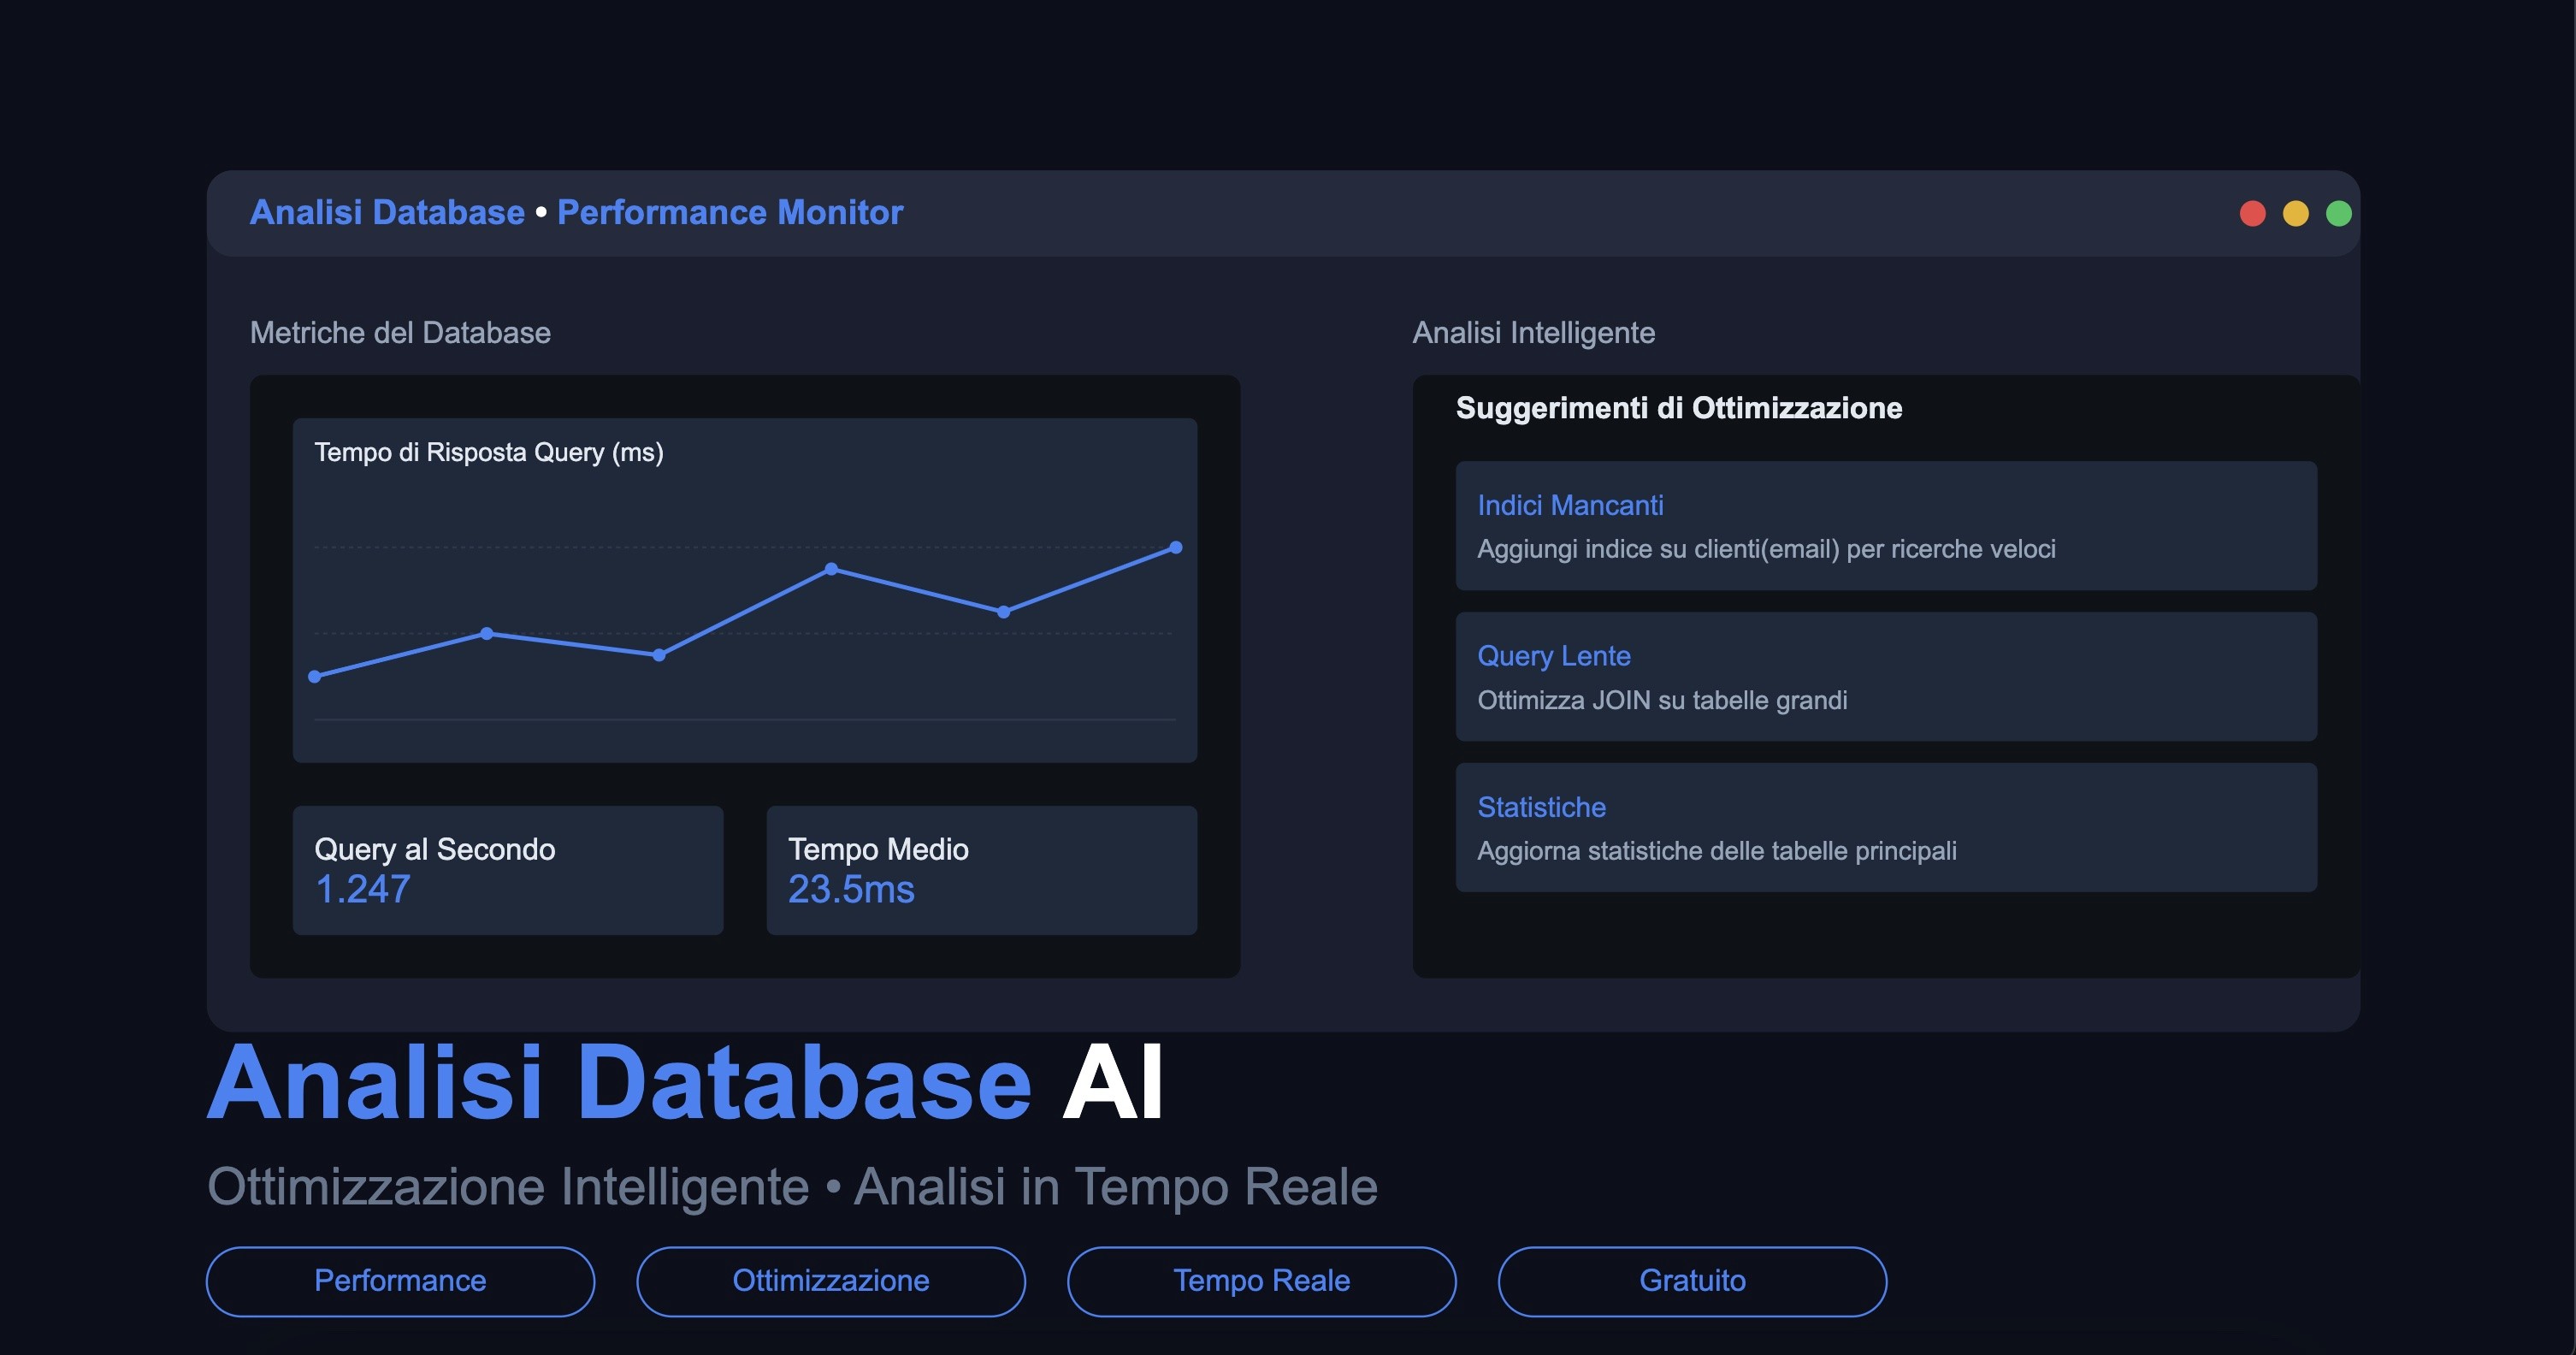Click 'Suggerimenti di Ottimizzazione' heading
The height and width of the screenshot is (1355, 2576).
pos(1679,408)
